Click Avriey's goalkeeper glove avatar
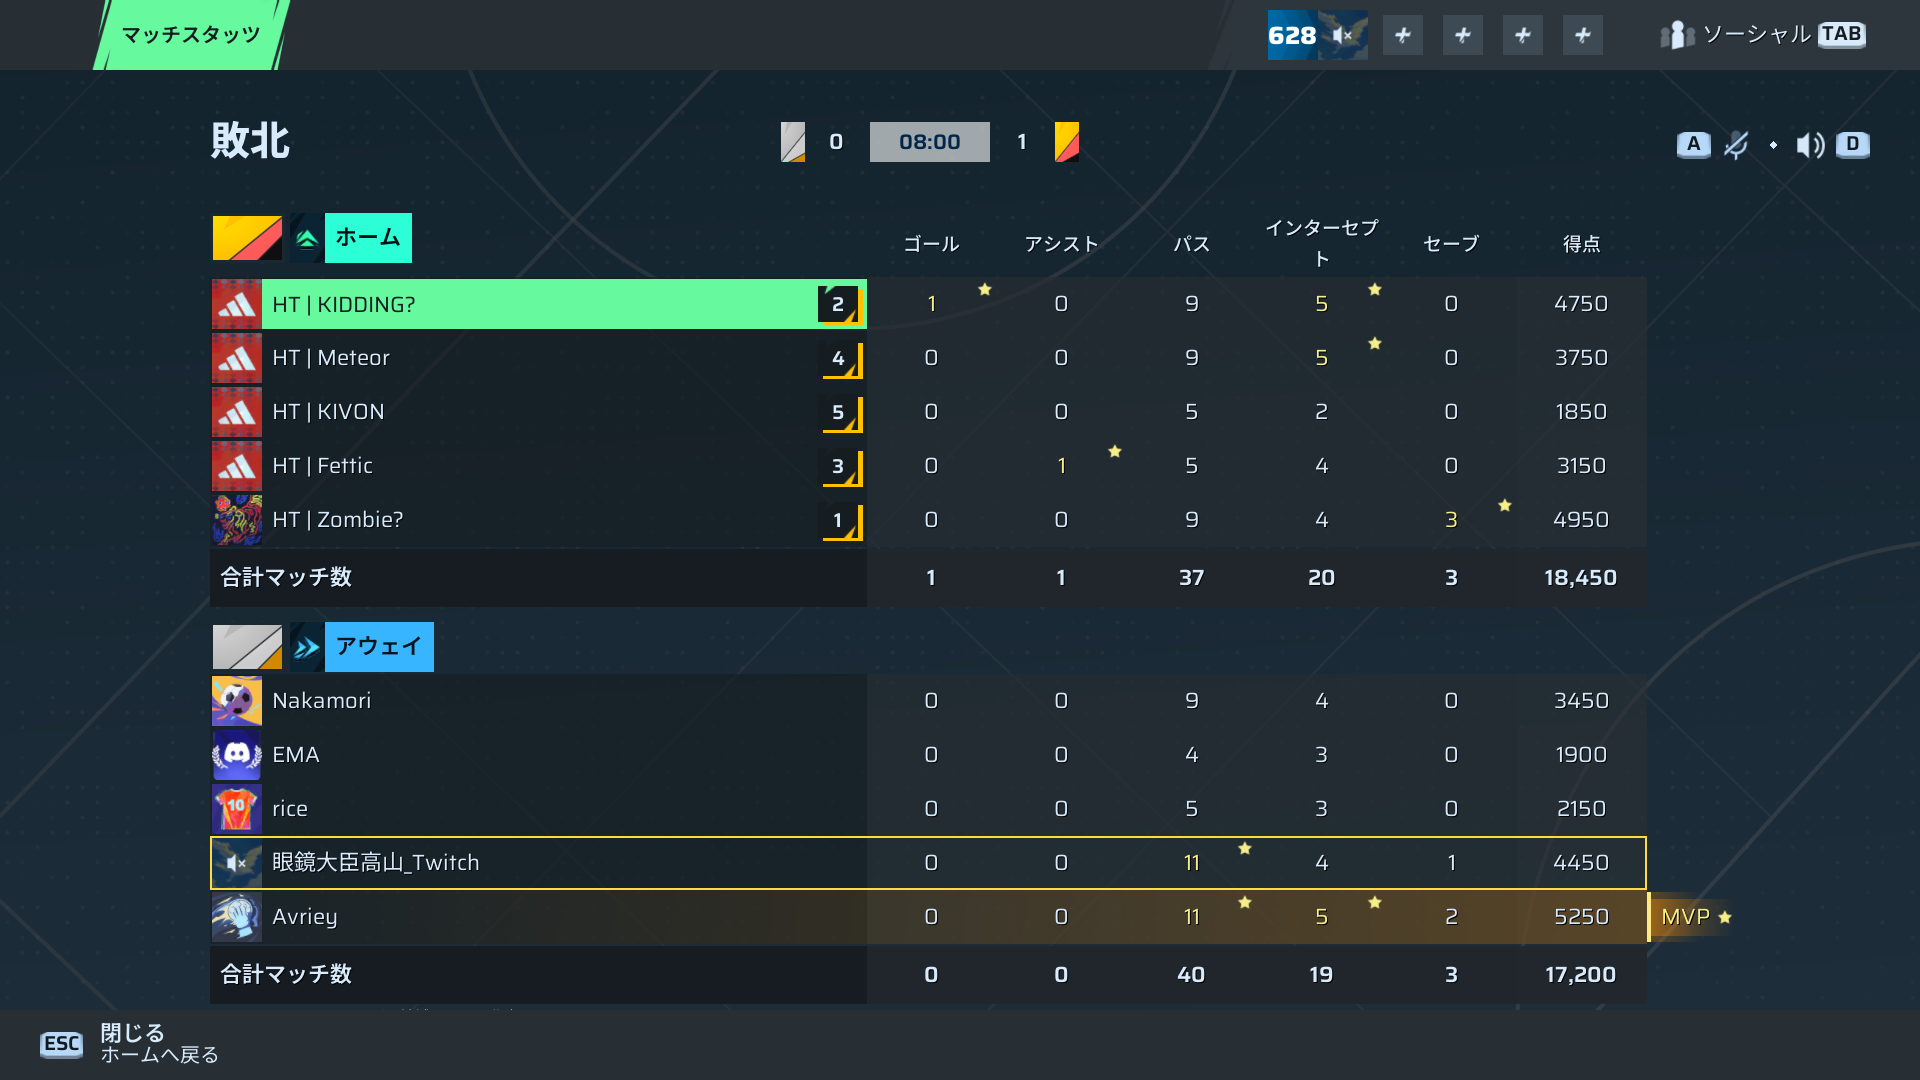1920x1080 pixels. coord(237,917)
